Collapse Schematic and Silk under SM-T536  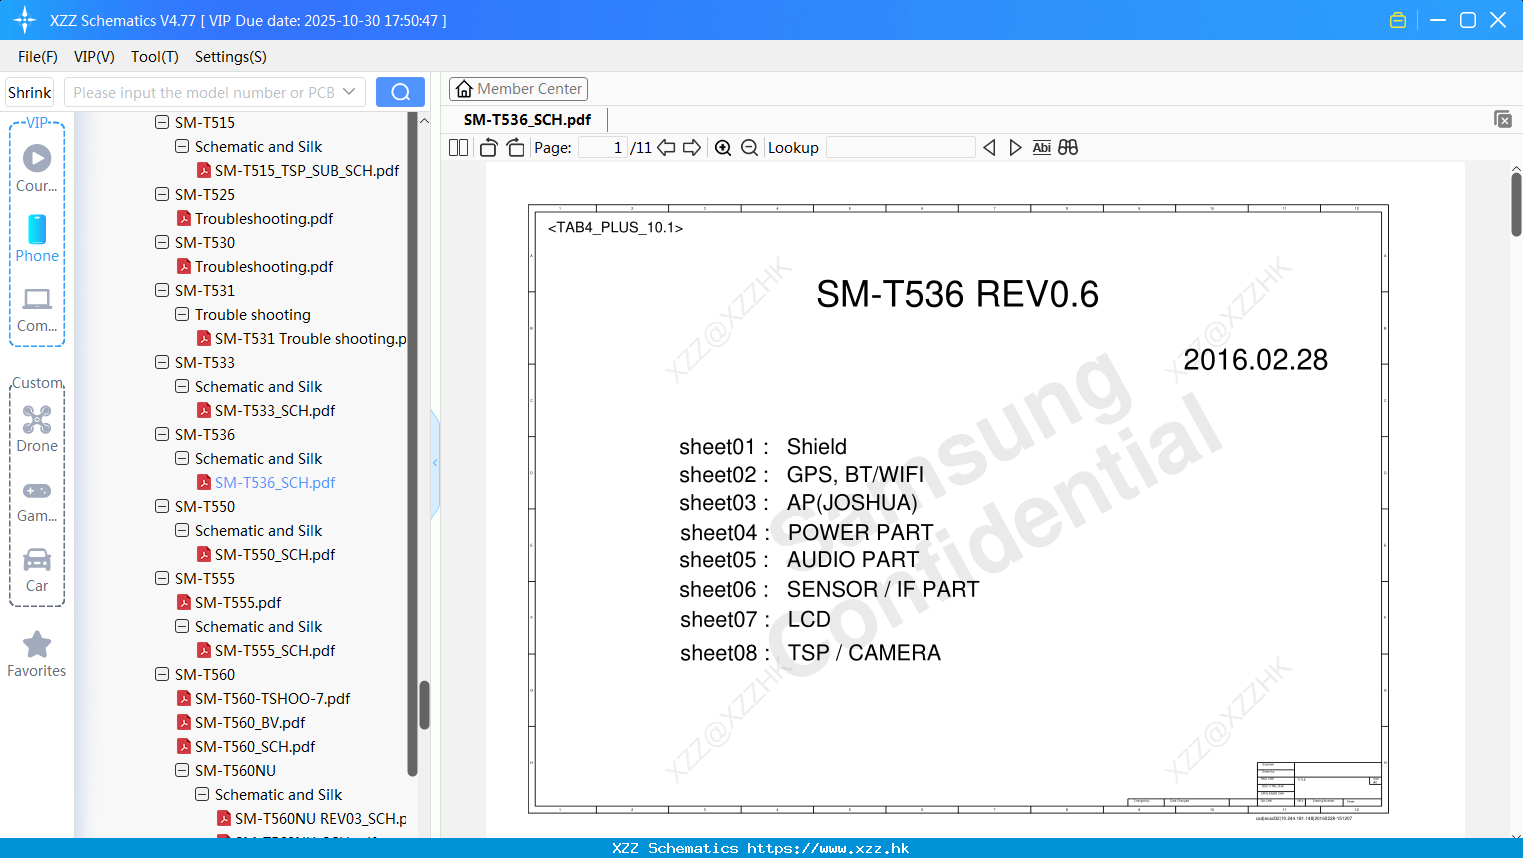coord(182,458)
